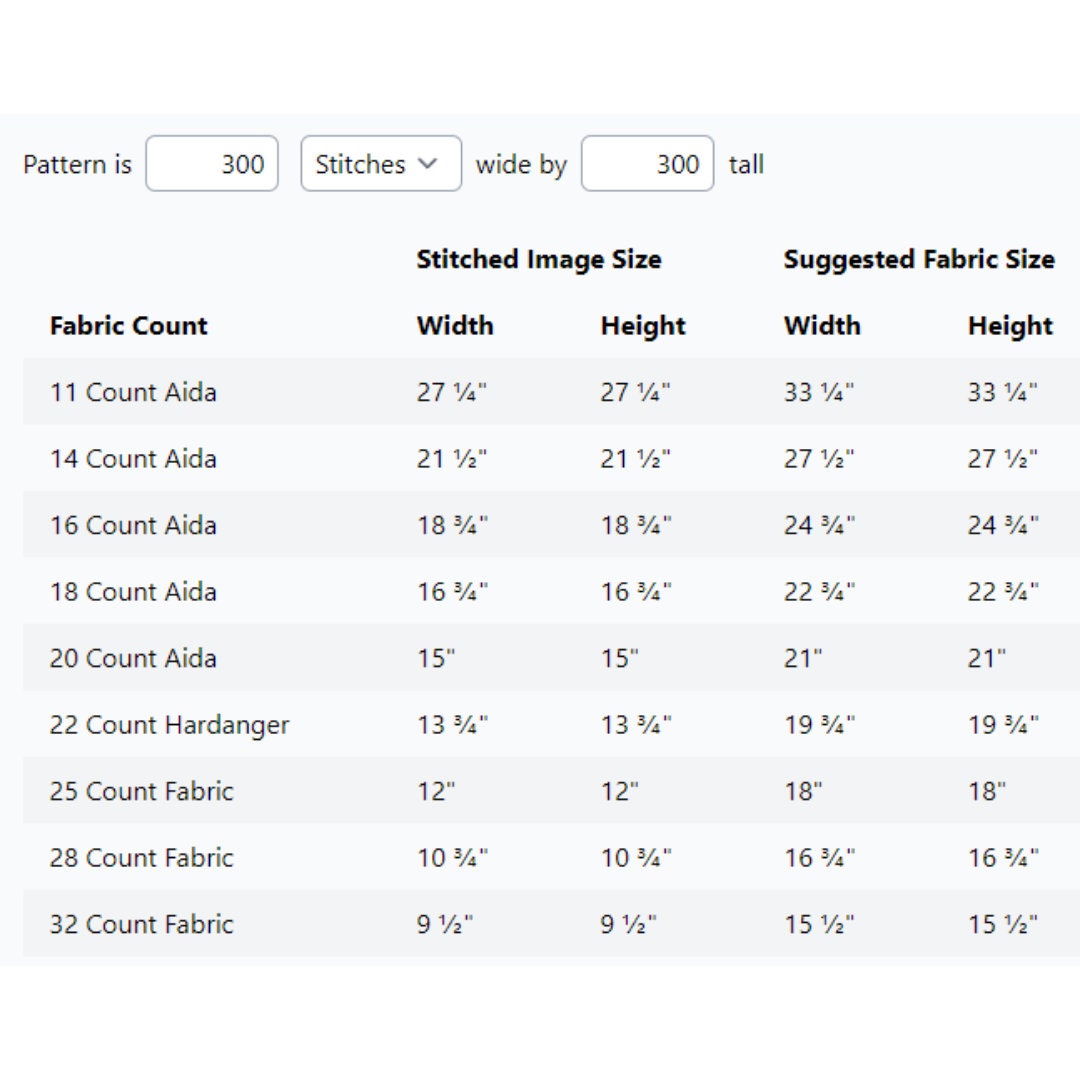Click the Fabric Count column header
The image size is (1080, 1080).
point(128,325)
